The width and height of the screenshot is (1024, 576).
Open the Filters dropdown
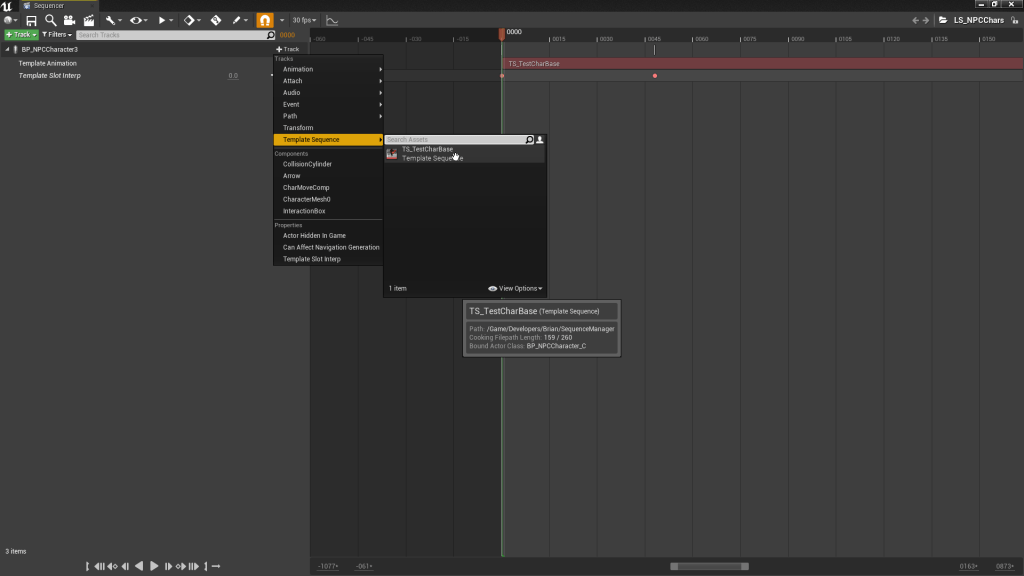(x=56, y=35)
